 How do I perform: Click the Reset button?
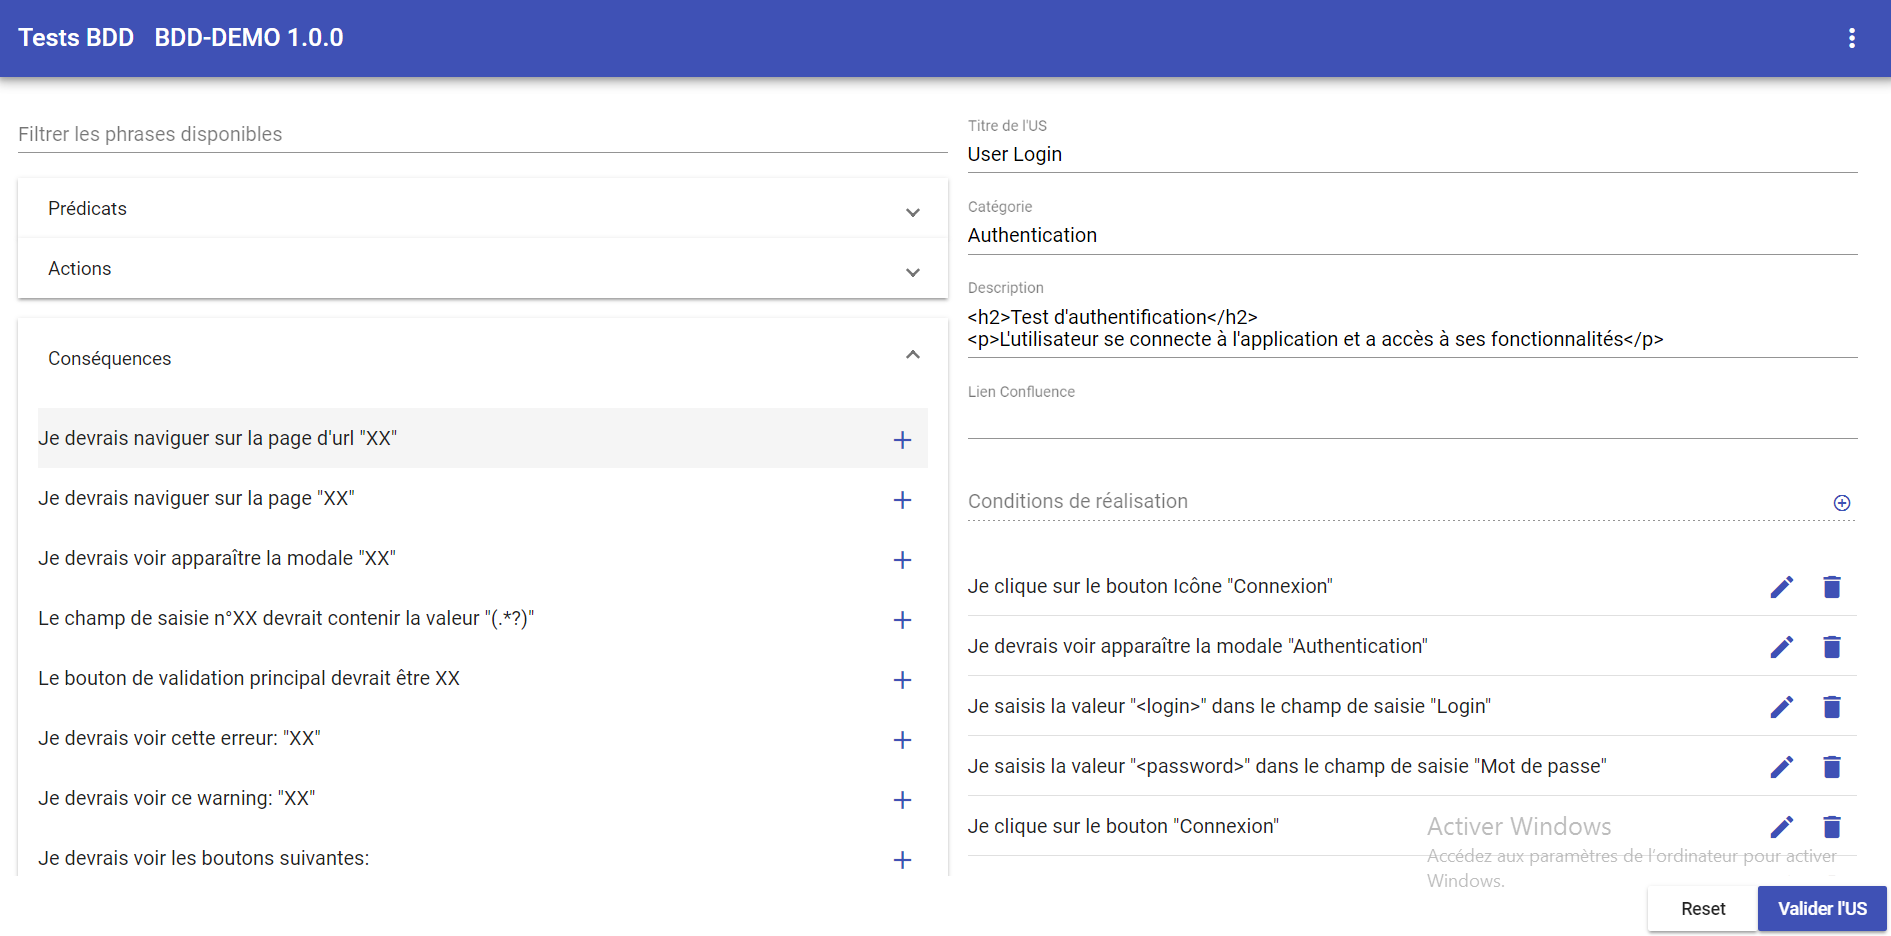tap(1703, 909)
